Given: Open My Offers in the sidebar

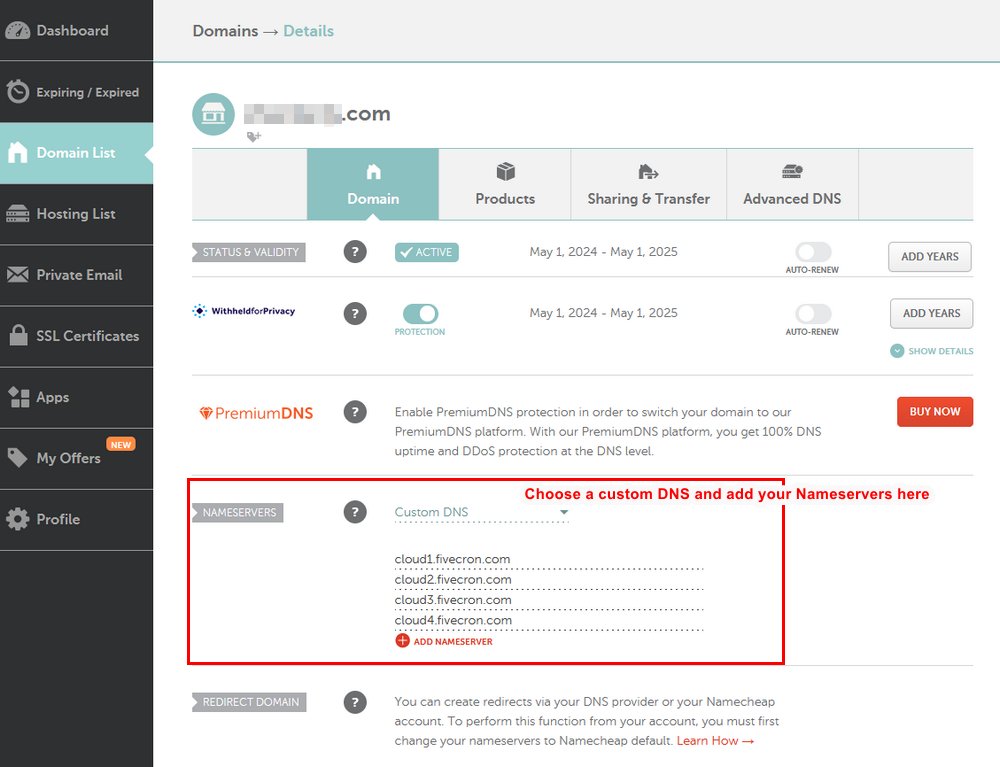Looking at the screenshot, I should pyautogui.click(x=77, y=458).
